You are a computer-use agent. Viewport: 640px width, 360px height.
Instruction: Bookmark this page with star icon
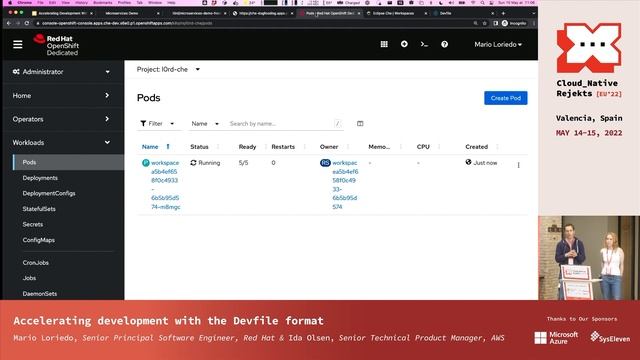tap(484, 23)
